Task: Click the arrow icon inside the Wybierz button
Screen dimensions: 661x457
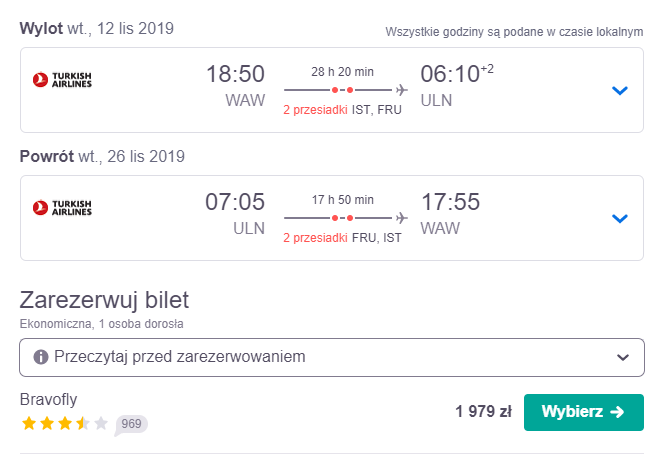Action: pyautogui.click(x=617, y=412)
